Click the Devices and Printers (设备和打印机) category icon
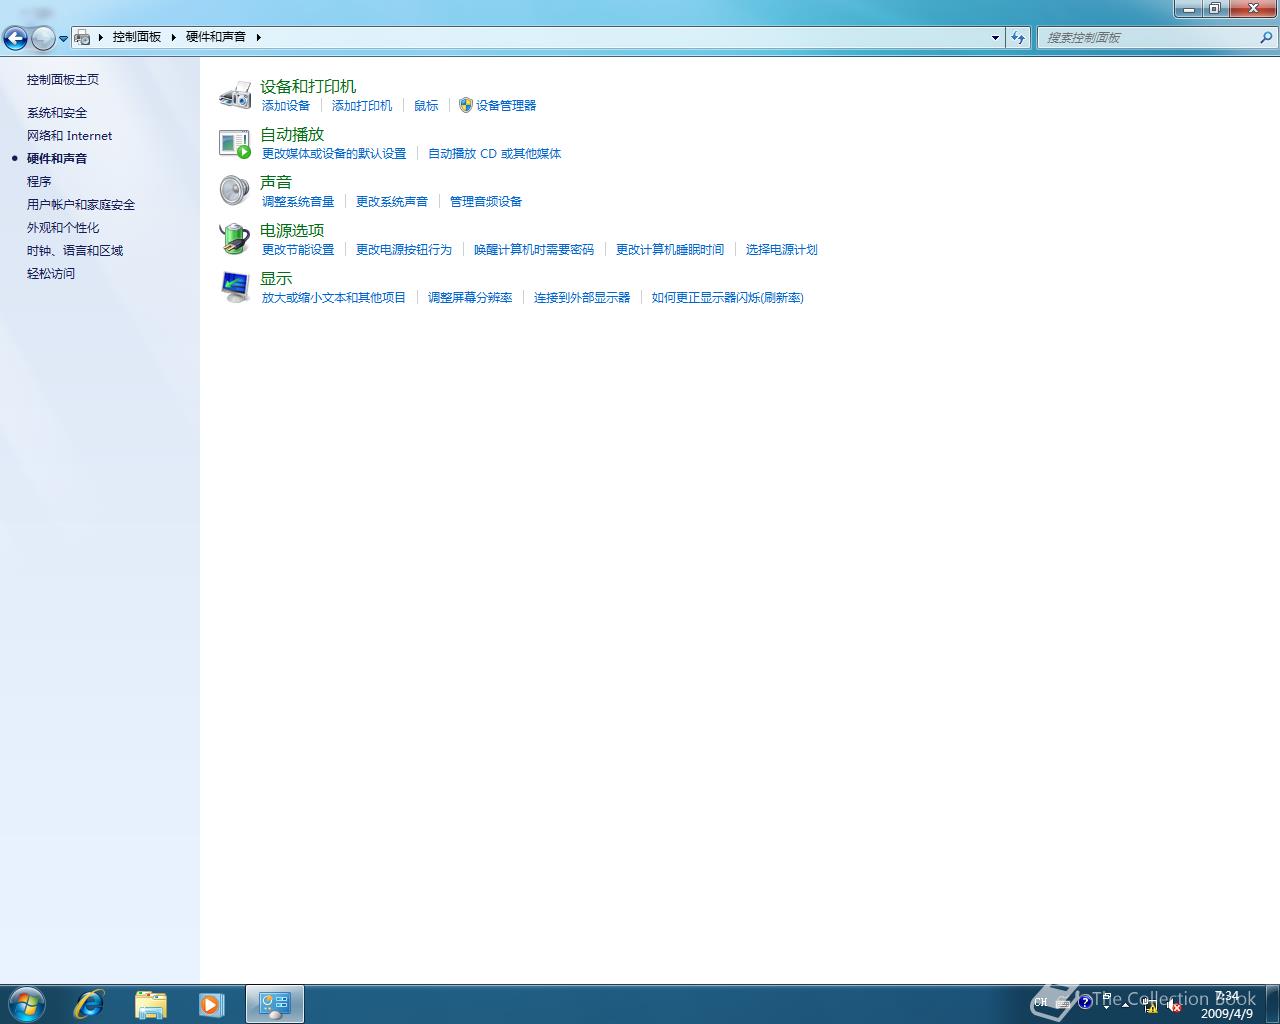This screenshot has width=1280, height=1024. click(235, 95)
